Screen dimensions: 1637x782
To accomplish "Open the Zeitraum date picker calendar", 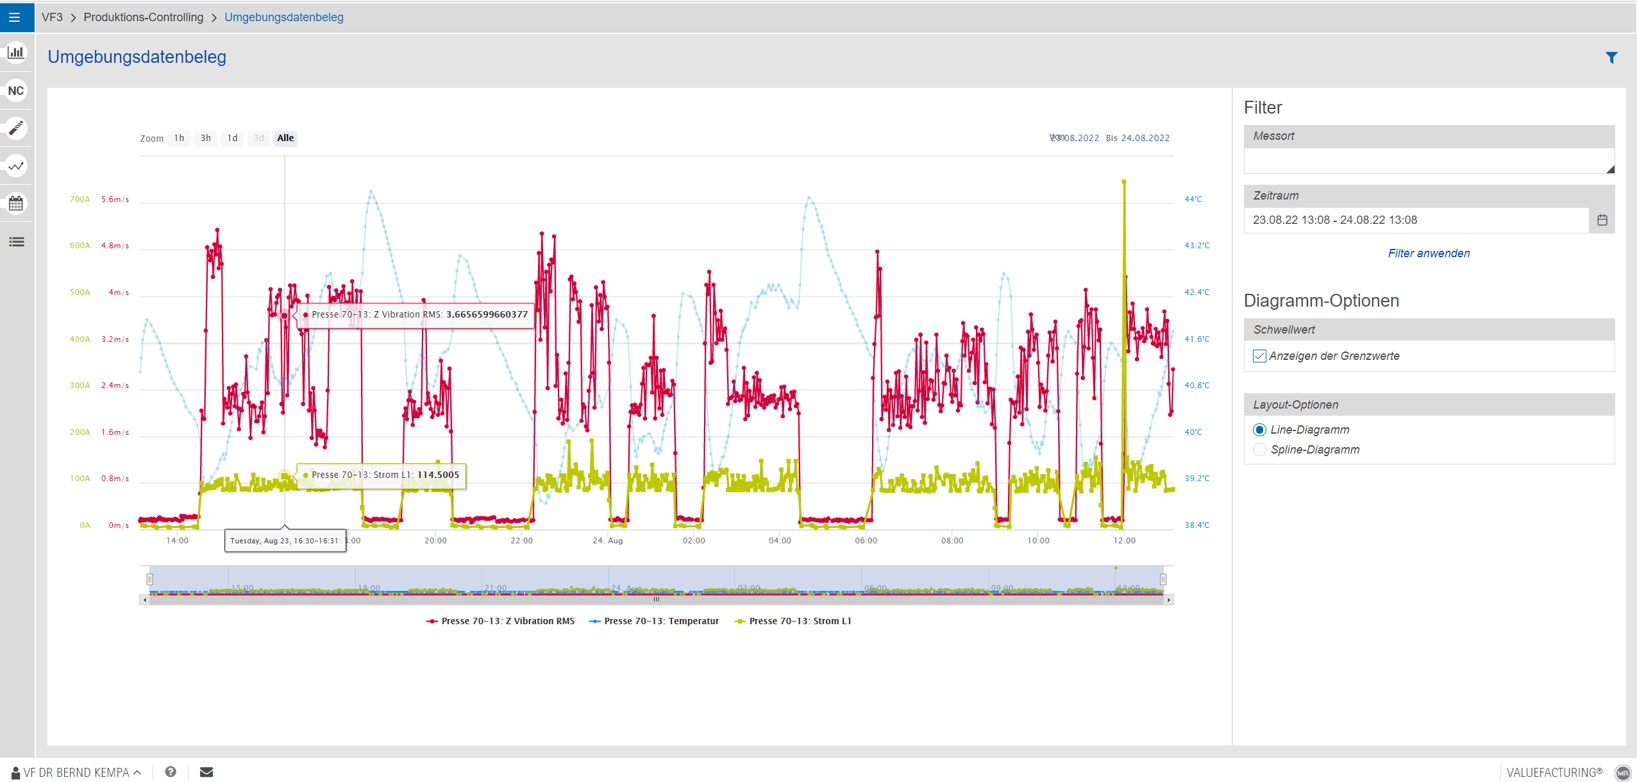I will (1602, 220).
